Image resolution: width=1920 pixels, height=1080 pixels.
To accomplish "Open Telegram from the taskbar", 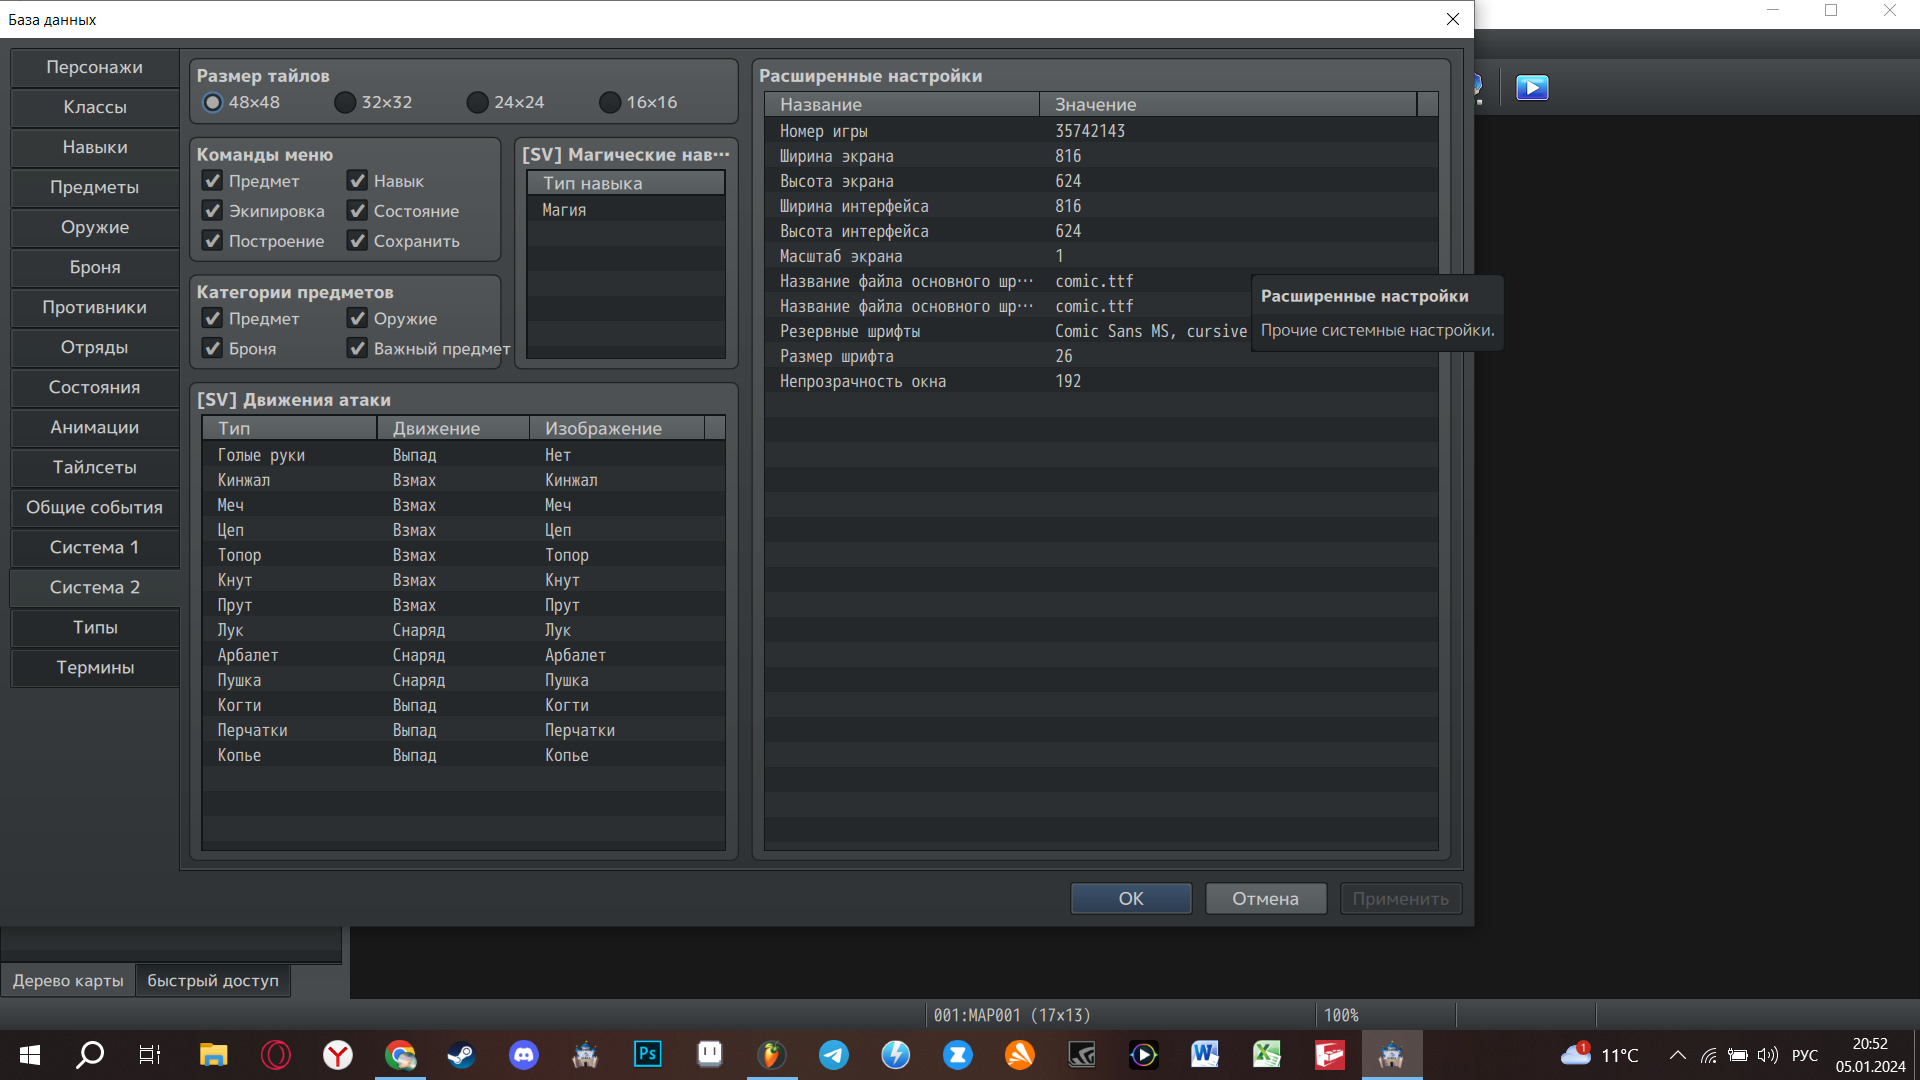I will [x=833, y=1054].
